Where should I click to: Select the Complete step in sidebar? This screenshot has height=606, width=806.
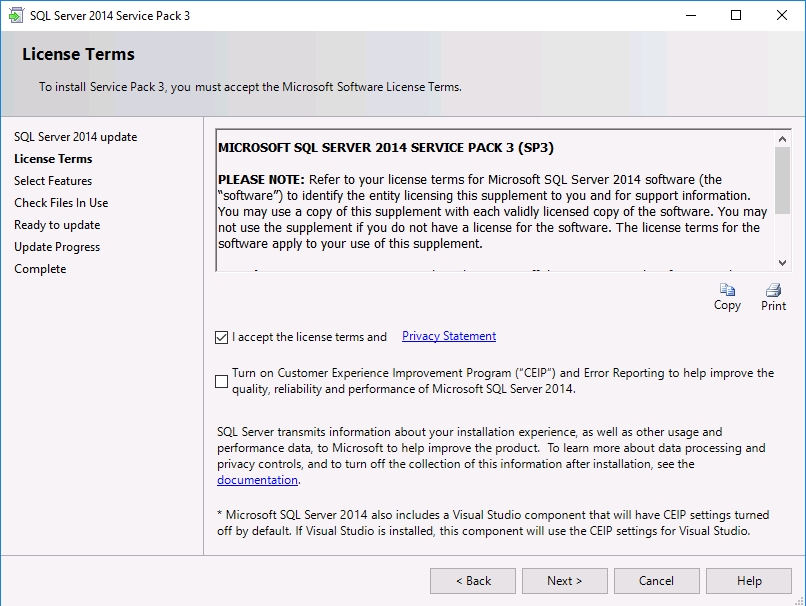pos(40,269)
